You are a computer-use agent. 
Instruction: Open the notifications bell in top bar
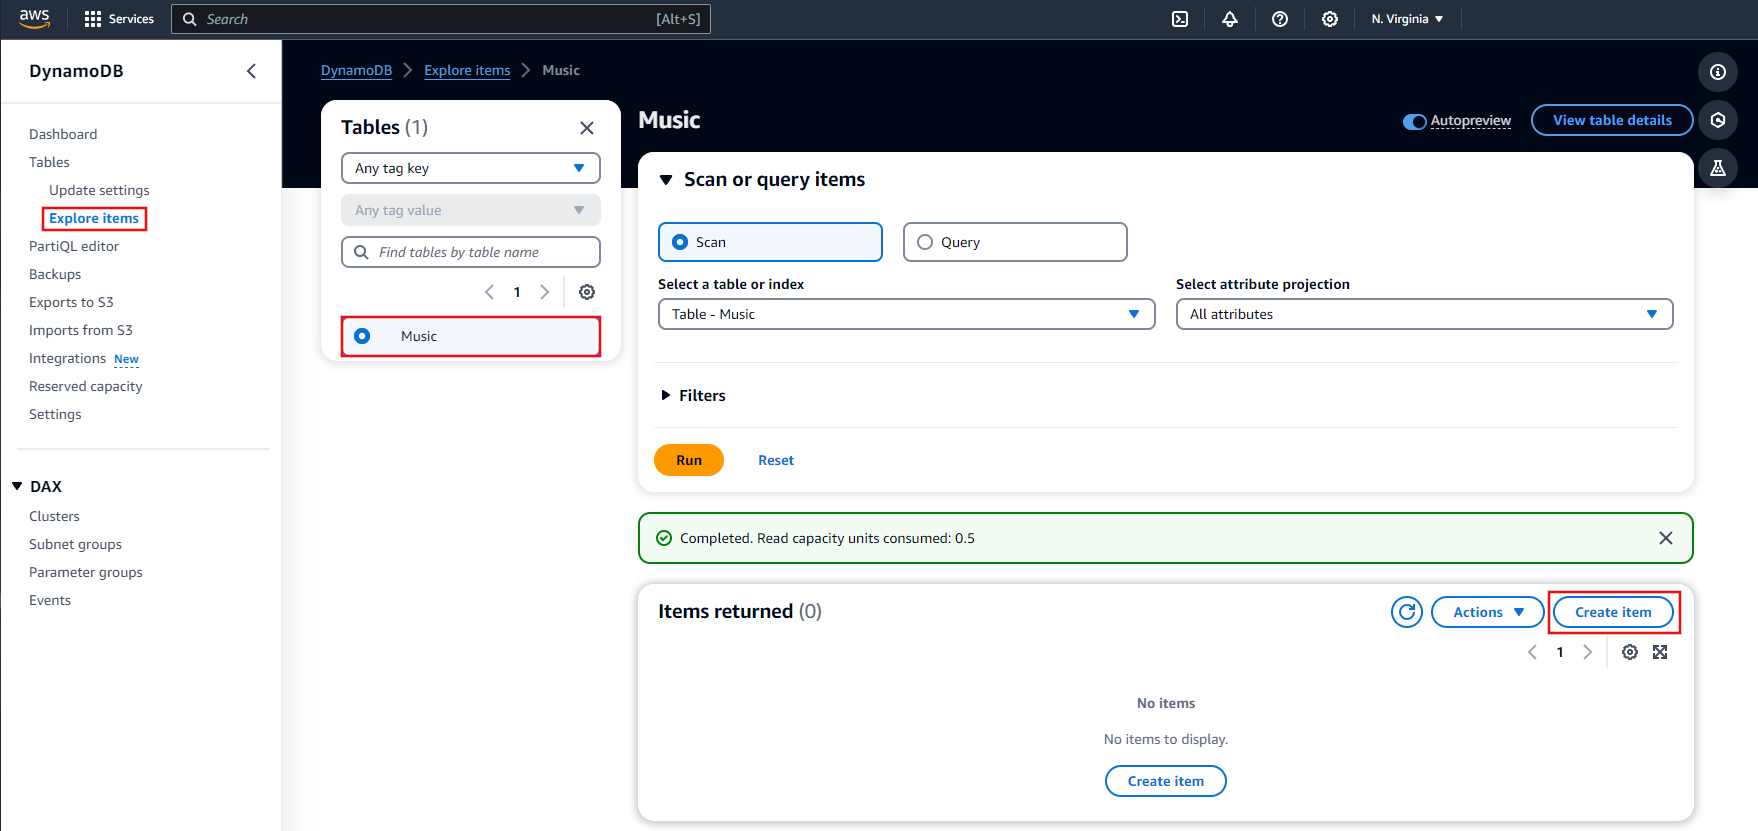tap(1230, 19)
